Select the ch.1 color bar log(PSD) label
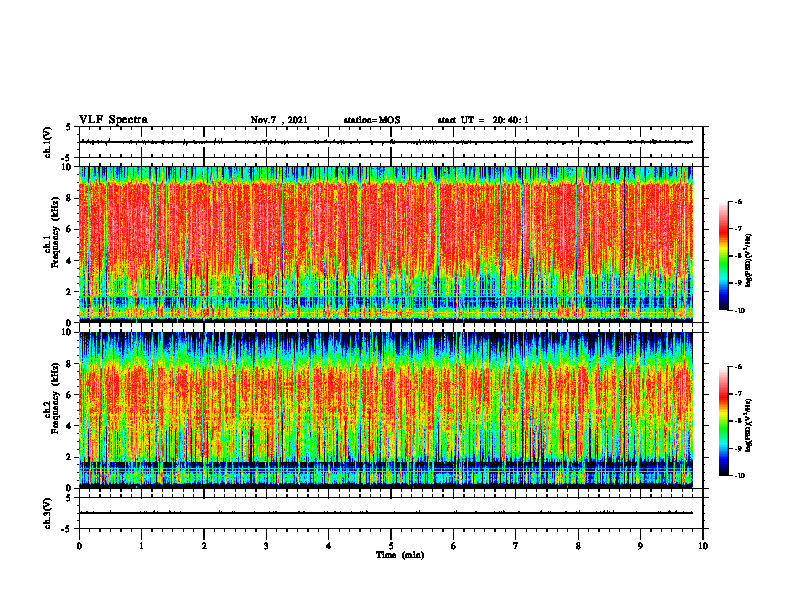This screenshot has height=612, width=792. [749, 261]
